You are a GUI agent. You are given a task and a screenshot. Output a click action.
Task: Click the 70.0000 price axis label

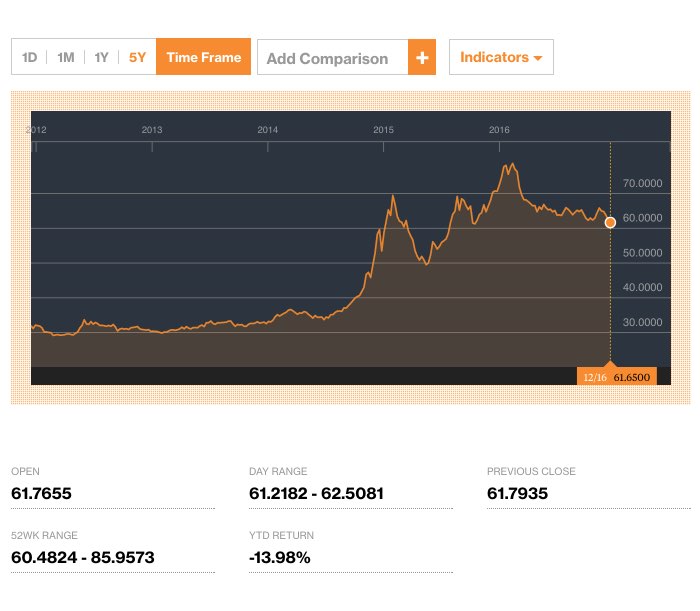642,183
